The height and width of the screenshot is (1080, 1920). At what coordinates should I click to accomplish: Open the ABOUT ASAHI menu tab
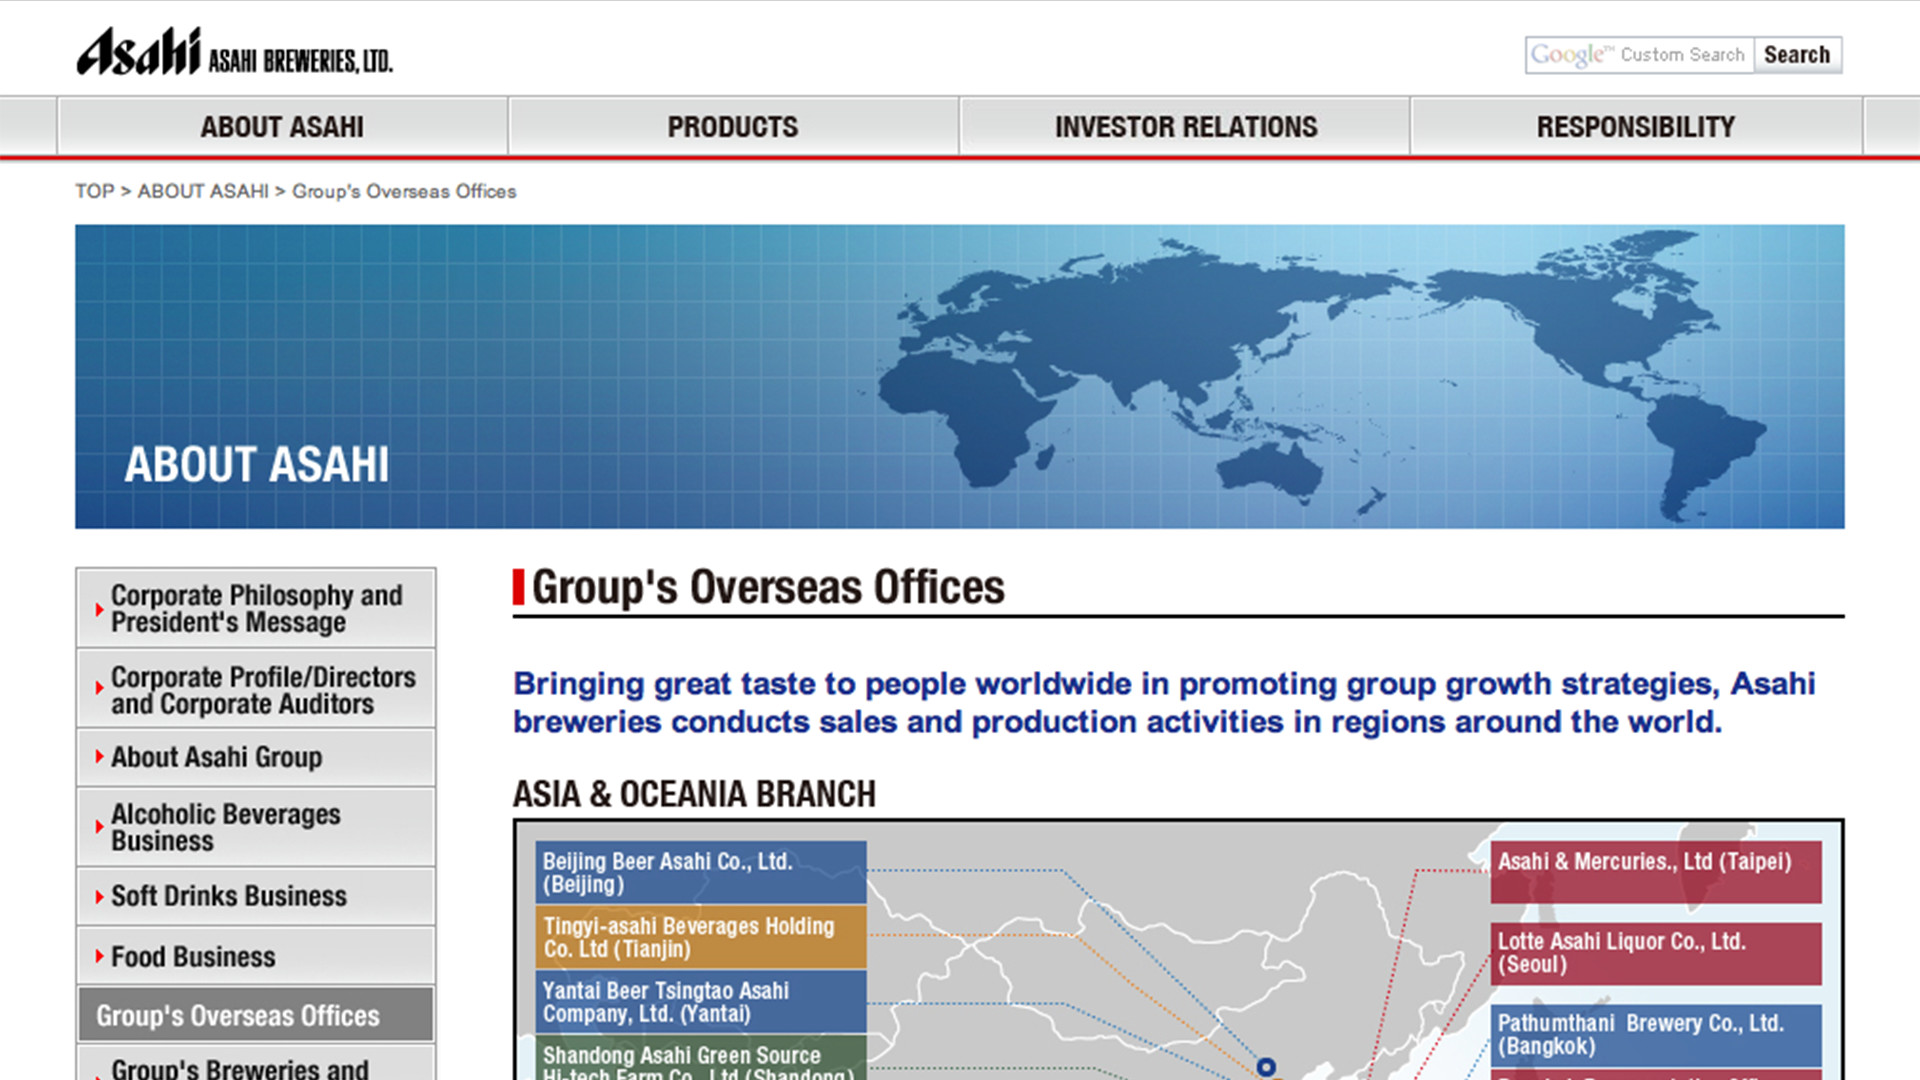click(x=283, y=127)
